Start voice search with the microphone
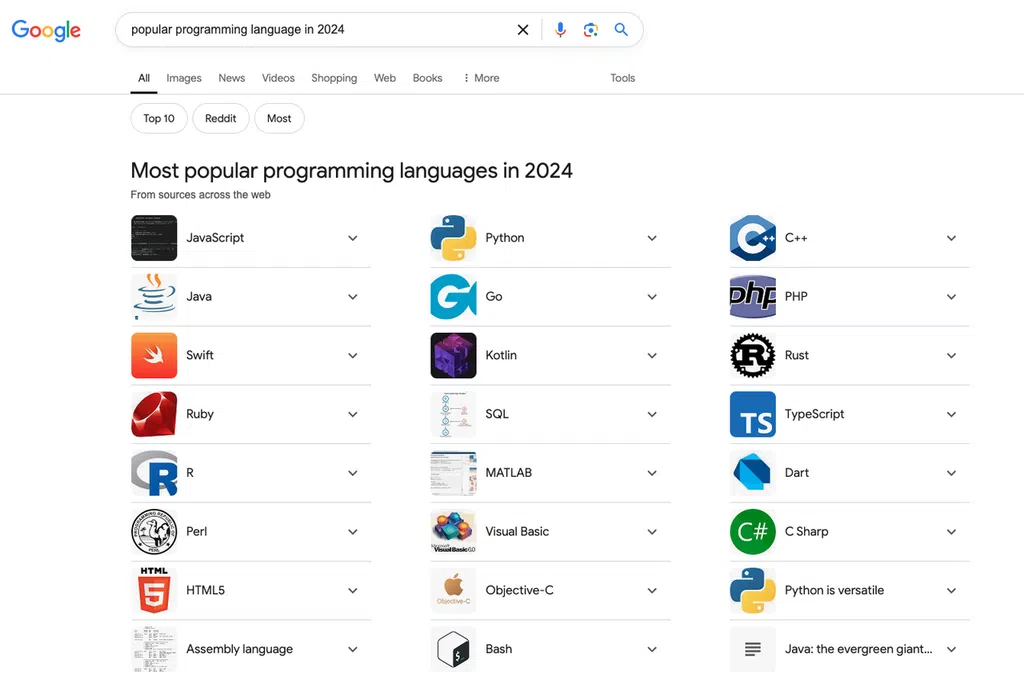 point(560,30)
